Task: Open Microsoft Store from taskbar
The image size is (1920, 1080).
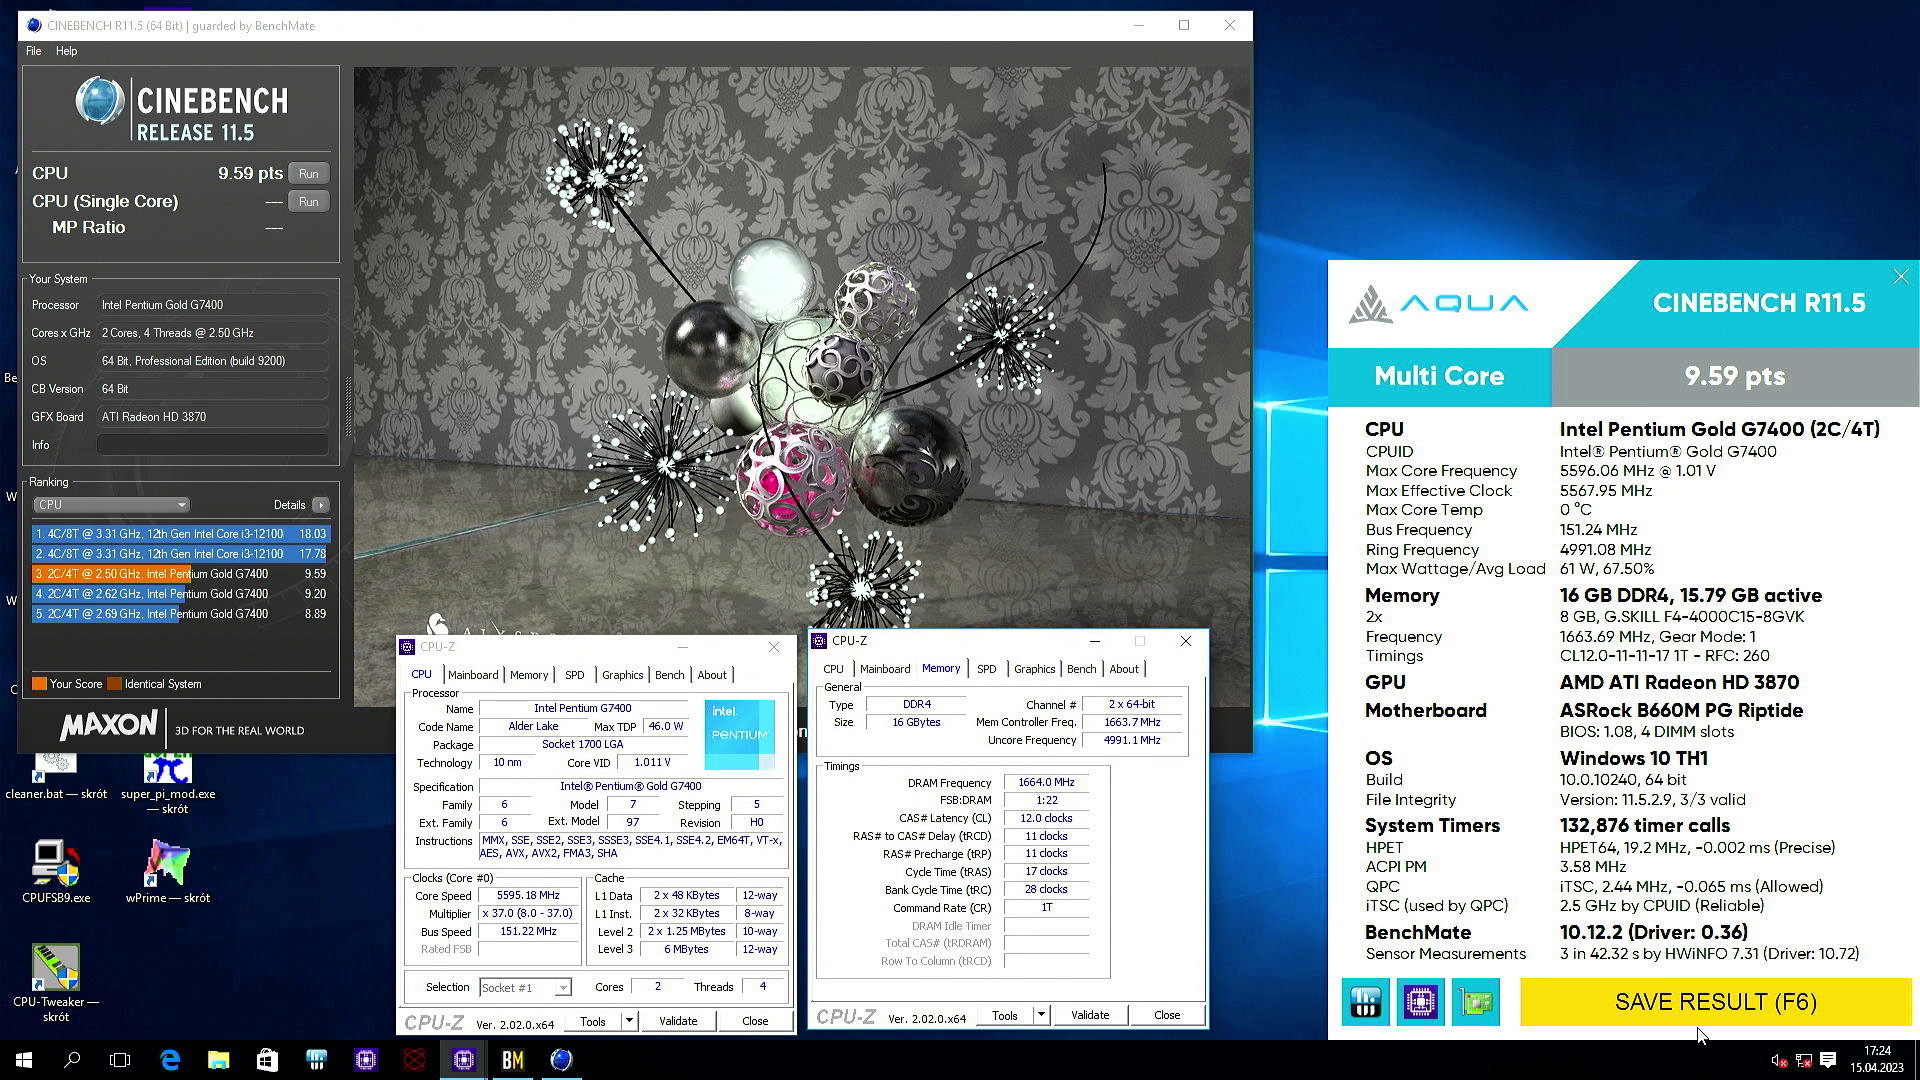Action: (x=267, y=1060)
